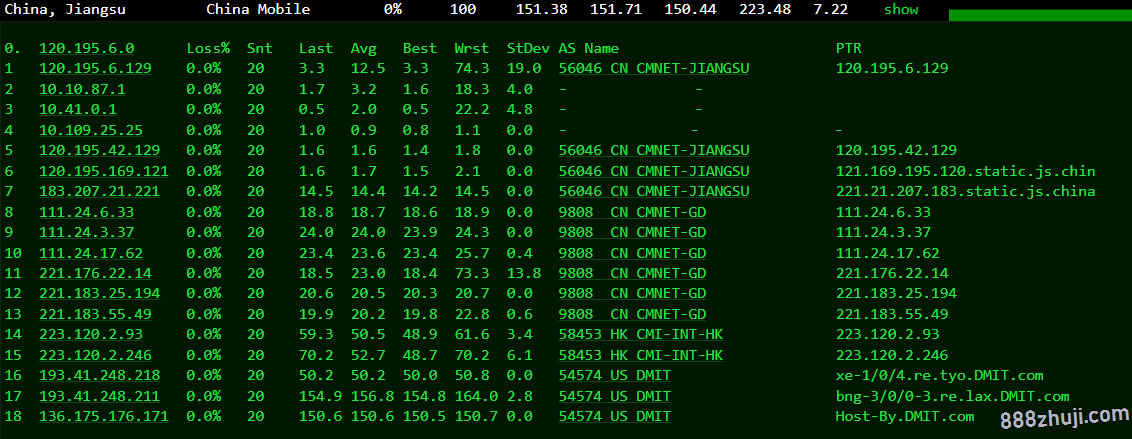
Task: Open the 54574 US DMIT link on hop 16
Action: 615,375
